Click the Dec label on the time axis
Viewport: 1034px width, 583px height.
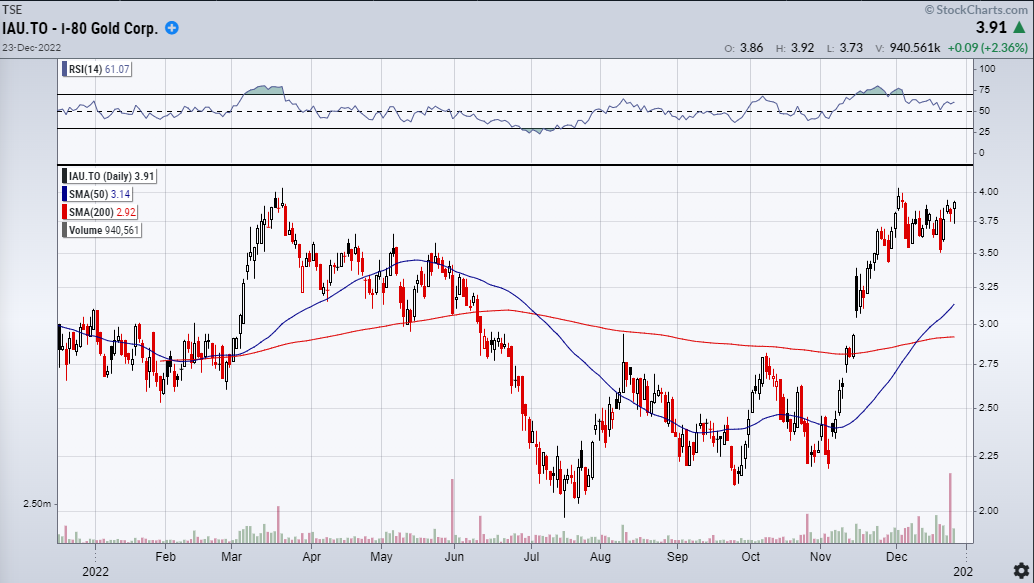click(x=896, y=557)
